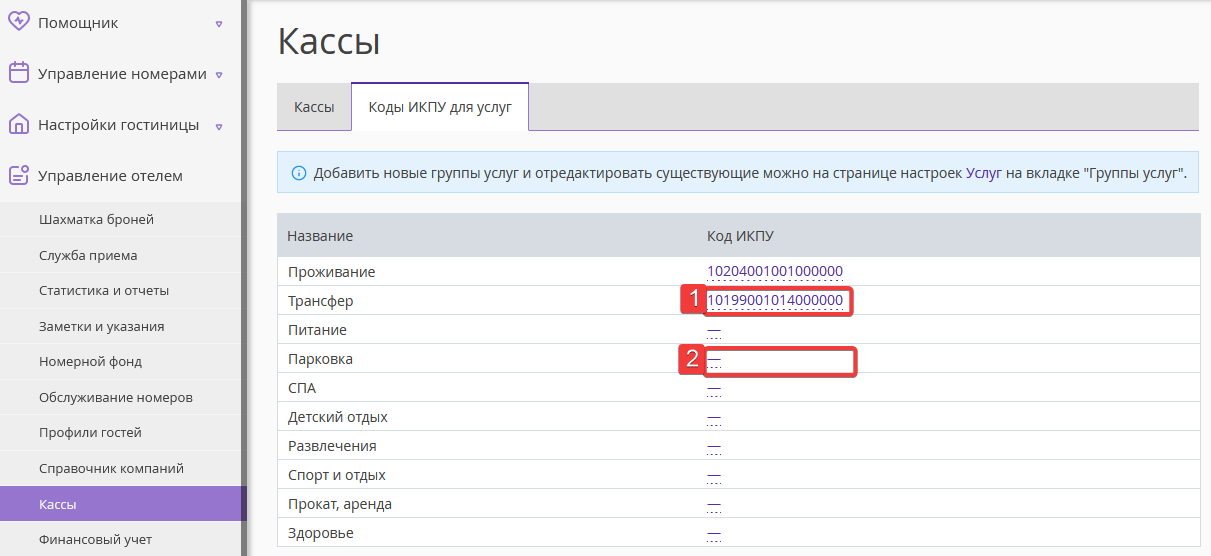Click the Развлечения row name
Screen dimensions: 1211x556
click(x=332, y=446)
